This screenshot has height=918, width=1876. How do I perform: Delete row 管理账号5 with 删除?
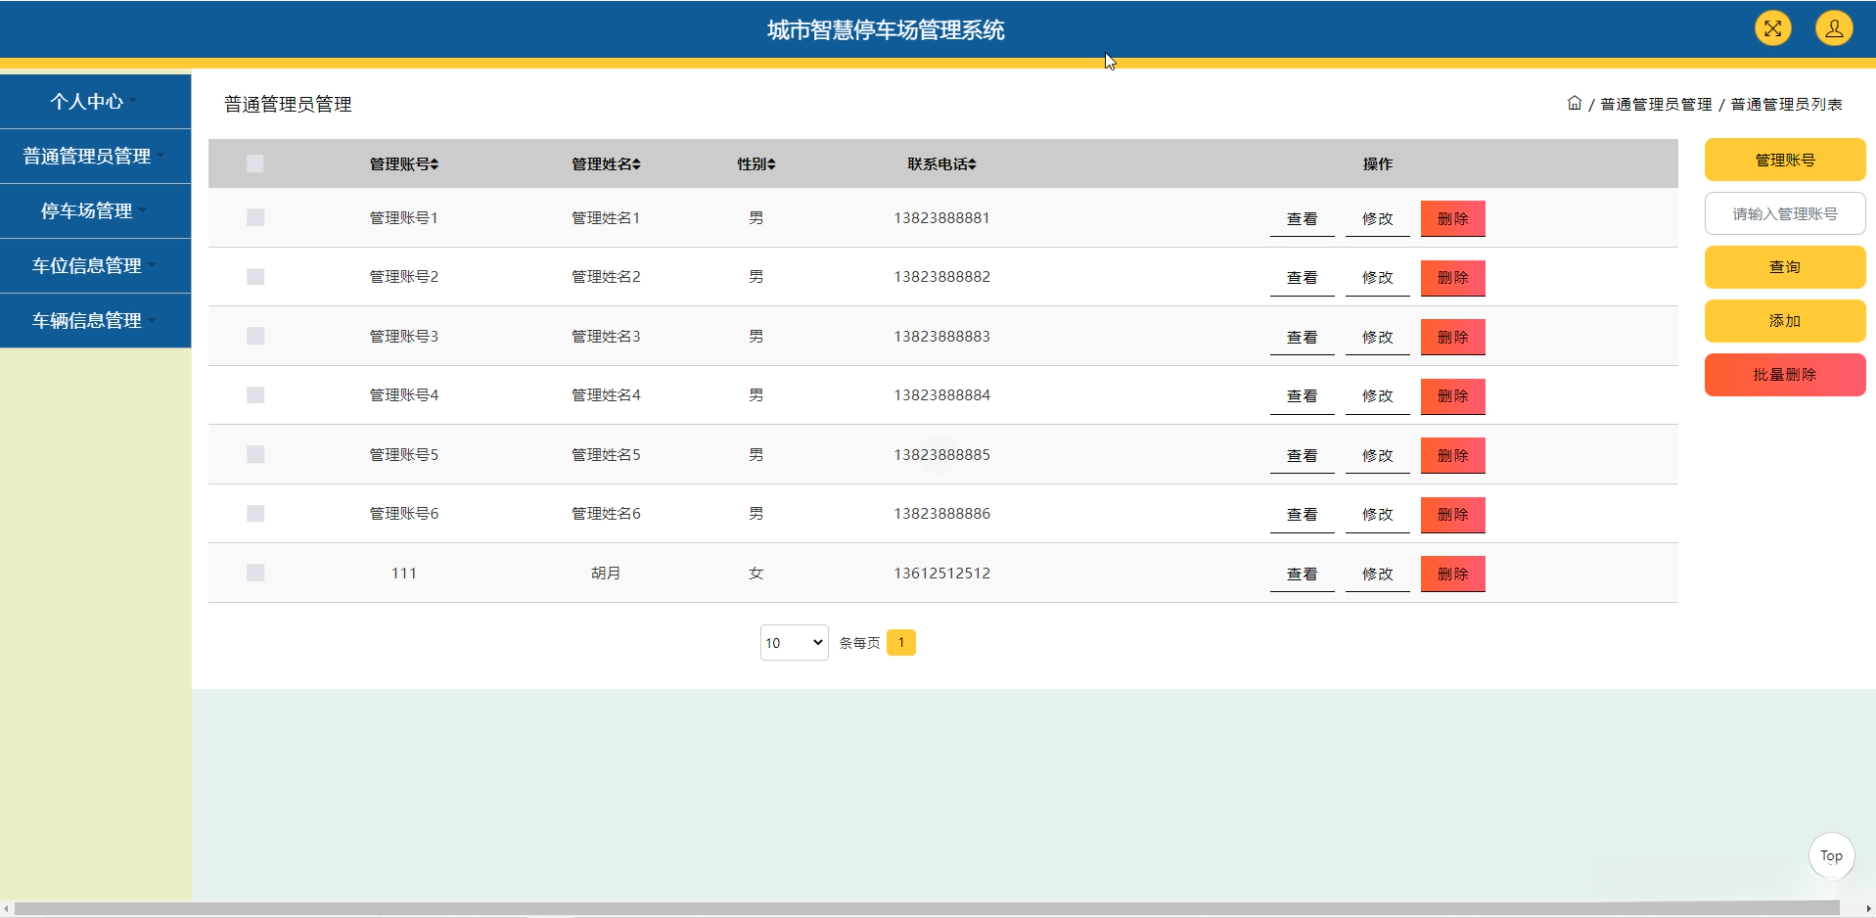pos(1453,456)
